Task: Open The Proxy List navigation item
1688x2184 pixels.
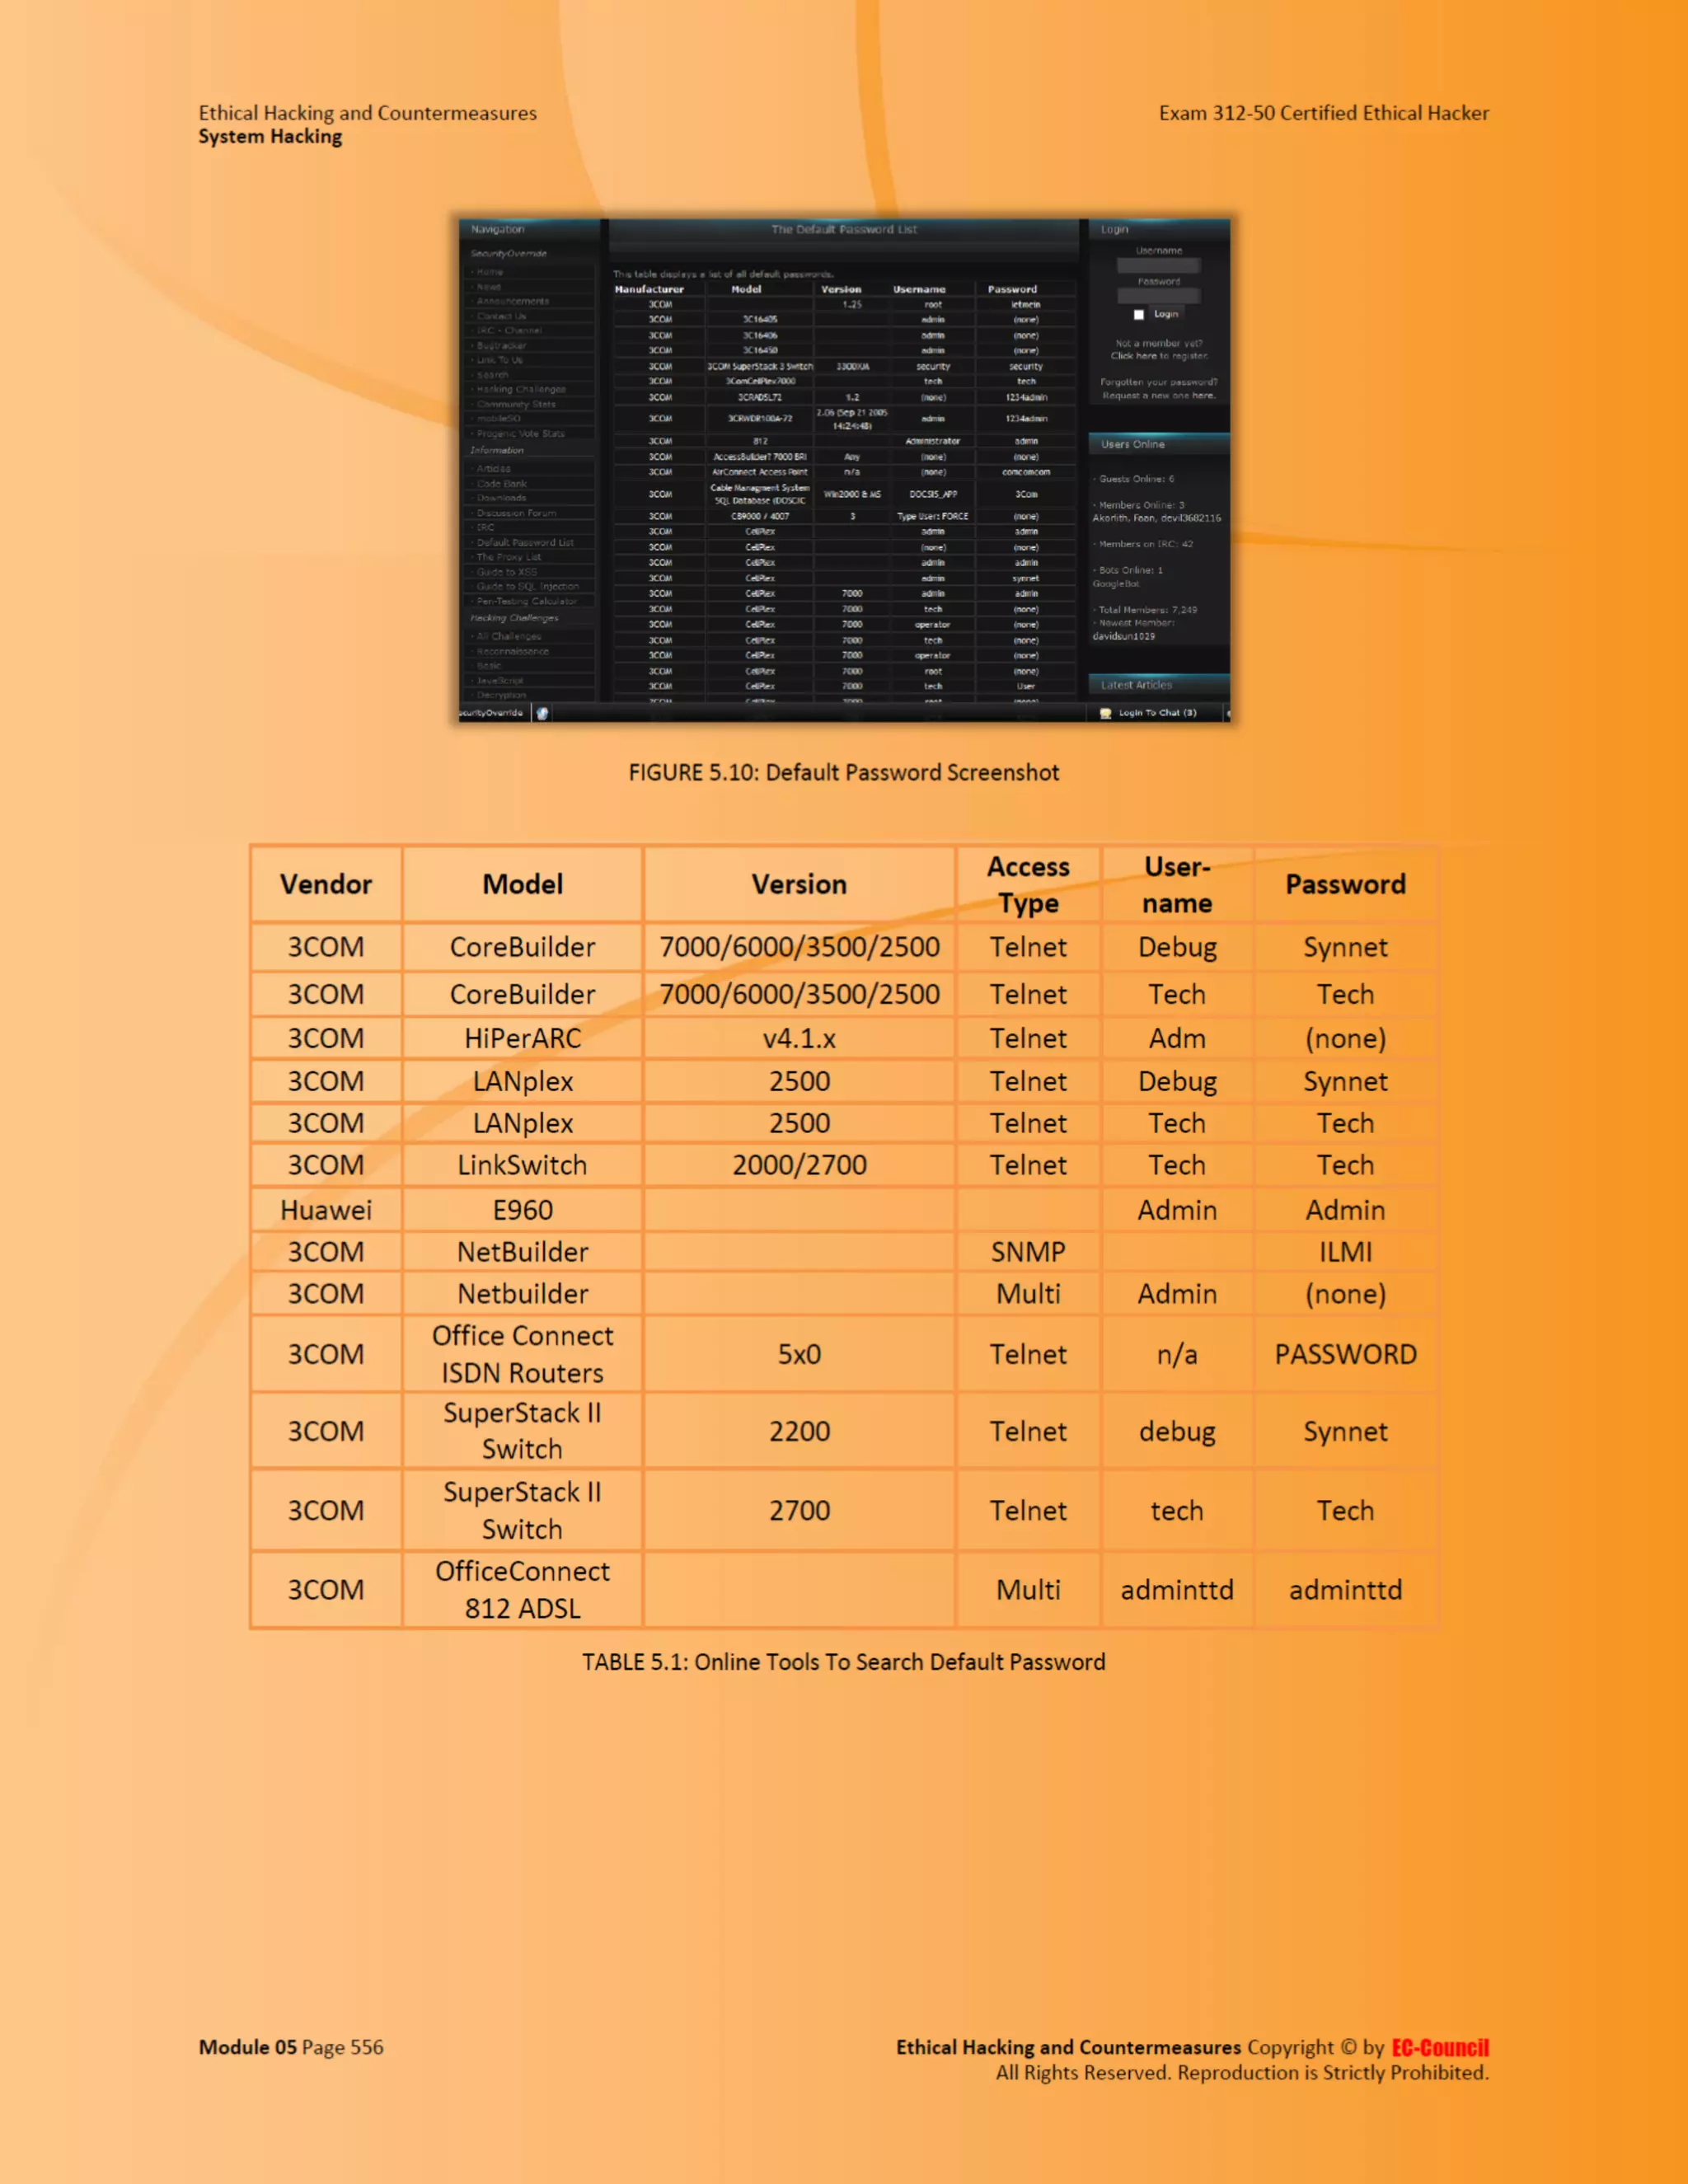Action: (508, 557)
